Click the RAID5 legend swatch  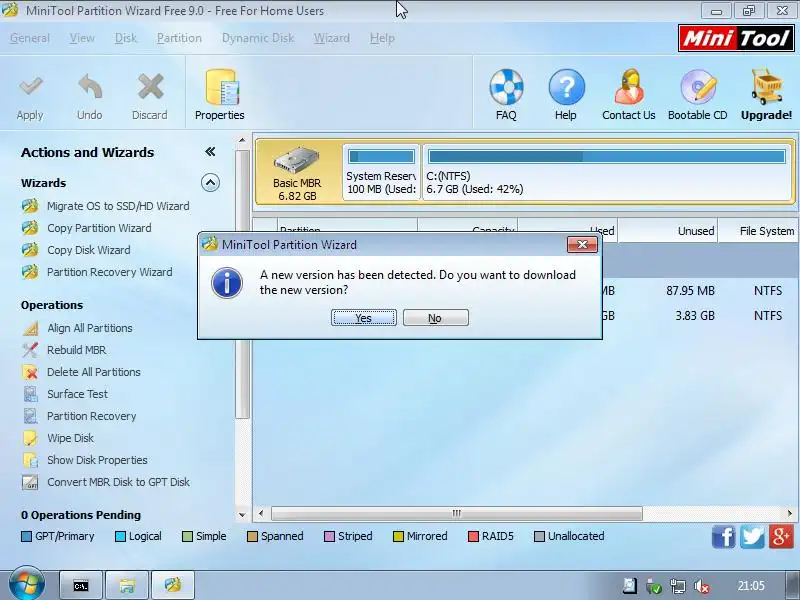click(x=473, y=537)
